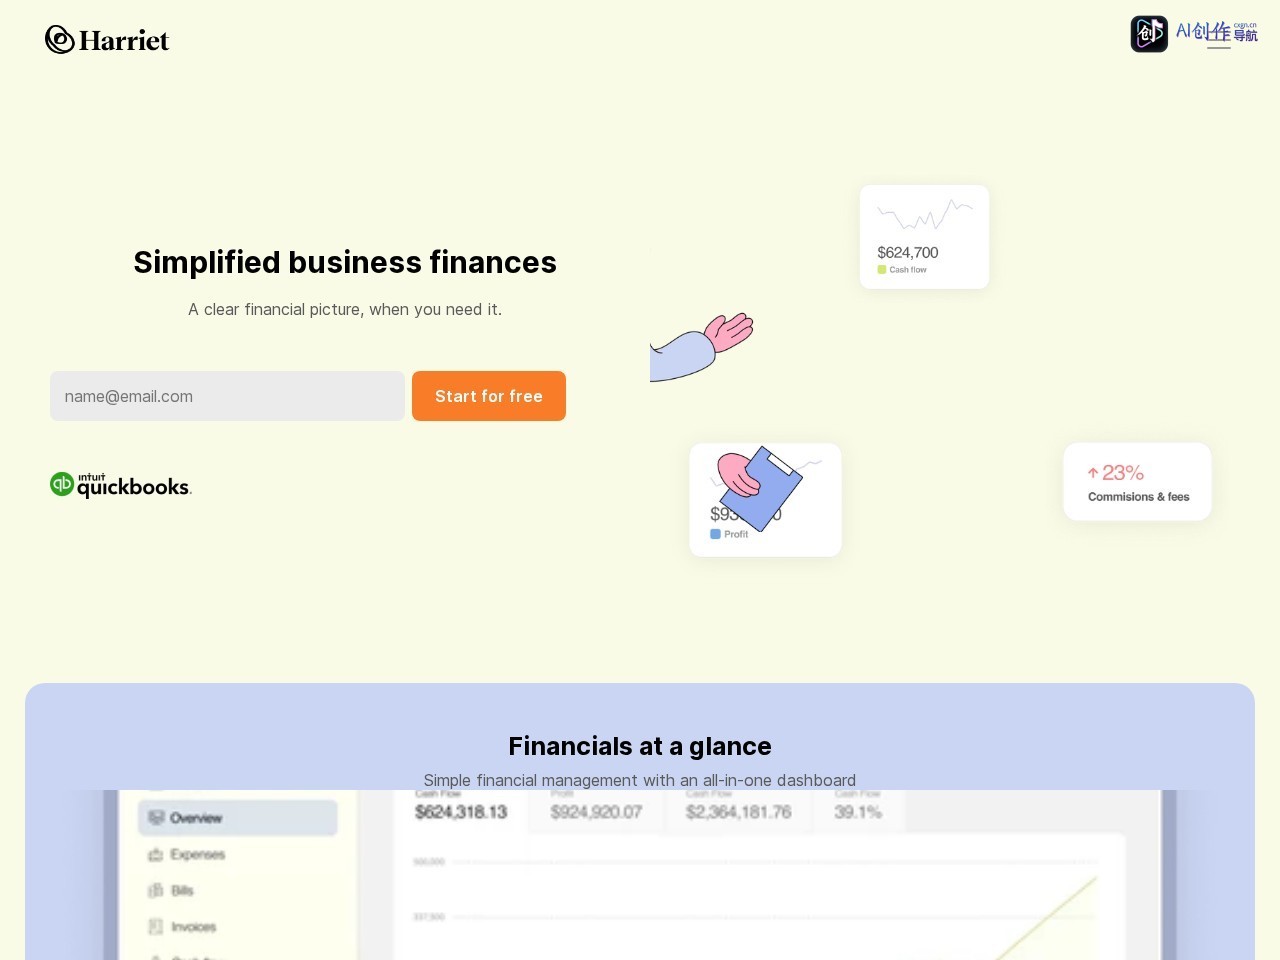Click the pink hand illustration
This screenshot has height=960, width=1280.
(729, 331)
